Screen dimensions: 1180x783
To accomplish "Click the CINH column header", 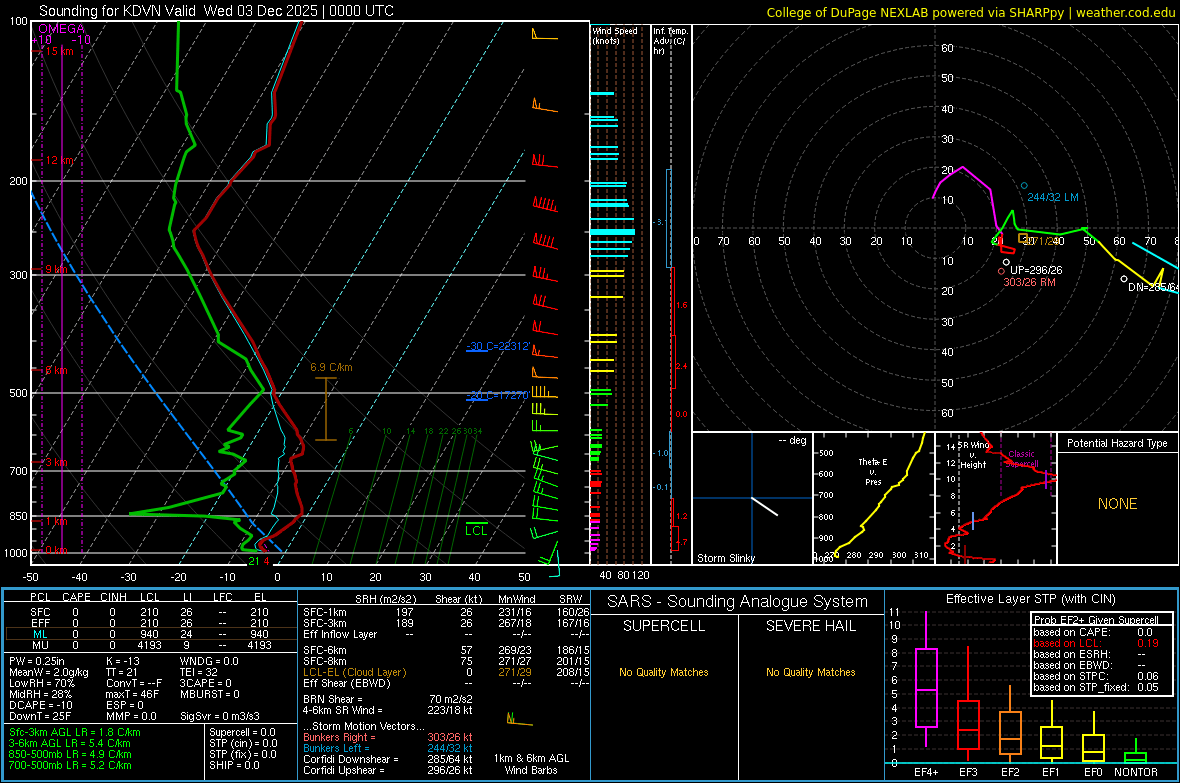I will coord(113,597).
